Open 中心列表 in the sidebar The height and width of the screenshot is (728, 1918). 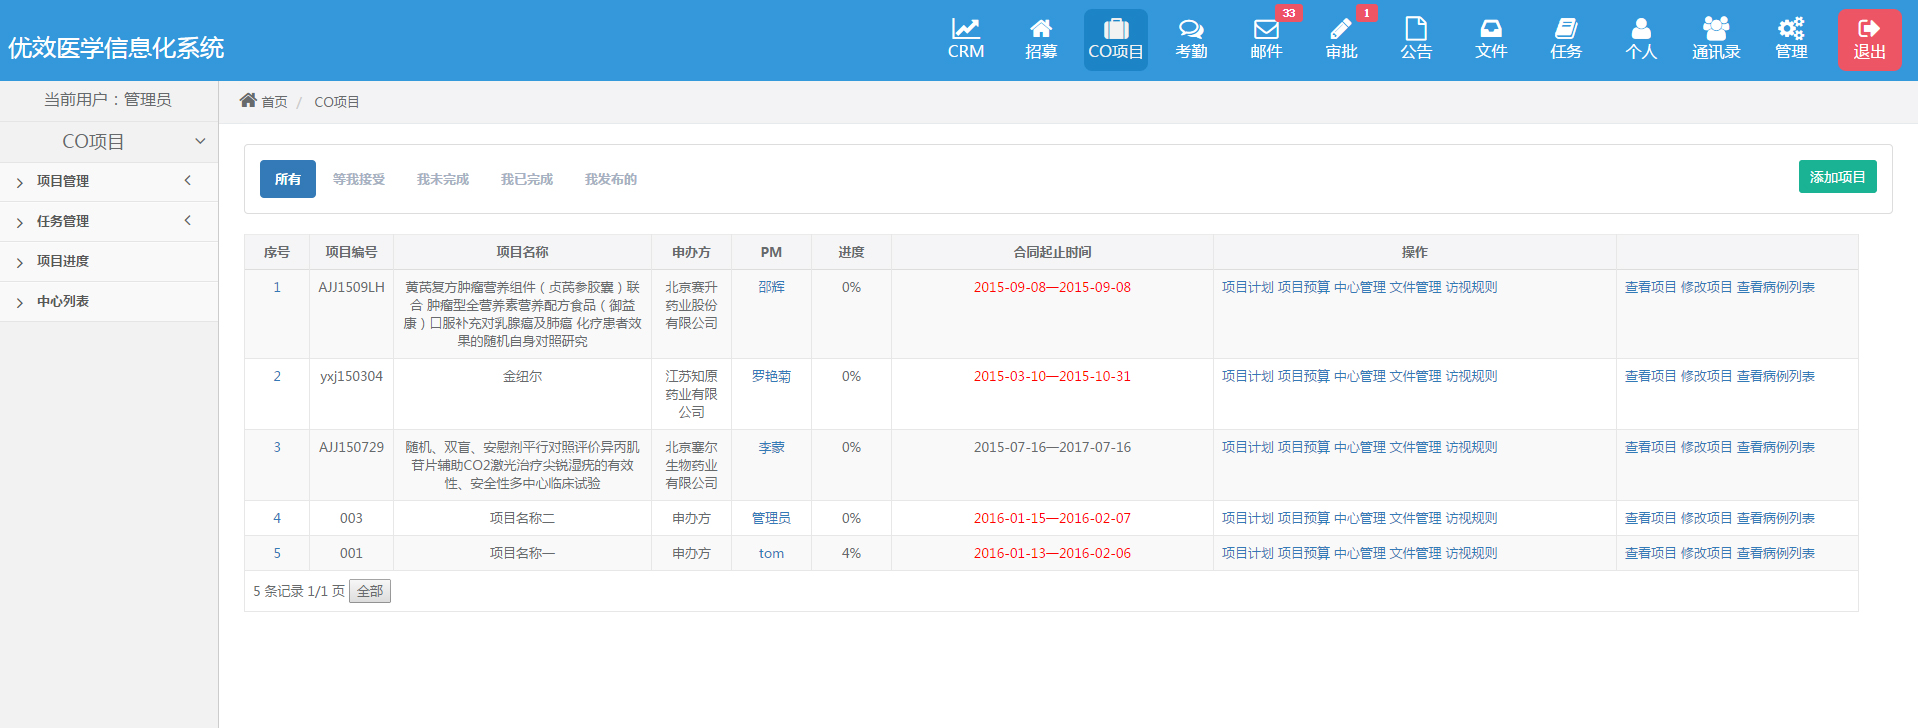coord(63,301)
